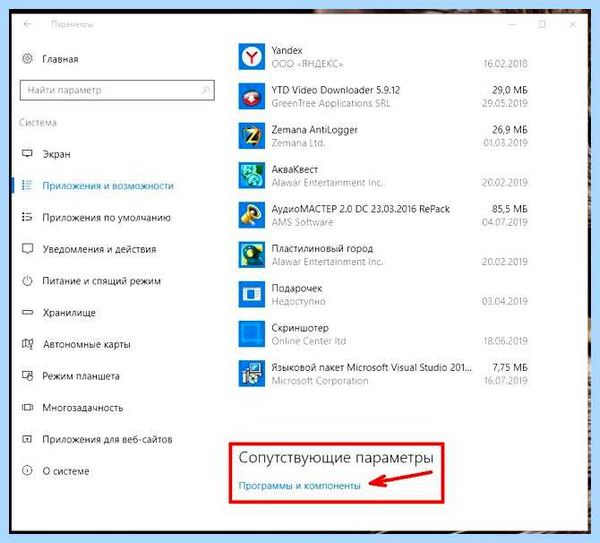The height and width of the screenshot is (543, 600).
Task: Click the Языковой пакет Visual Studio icon
Action: (251, 373)
